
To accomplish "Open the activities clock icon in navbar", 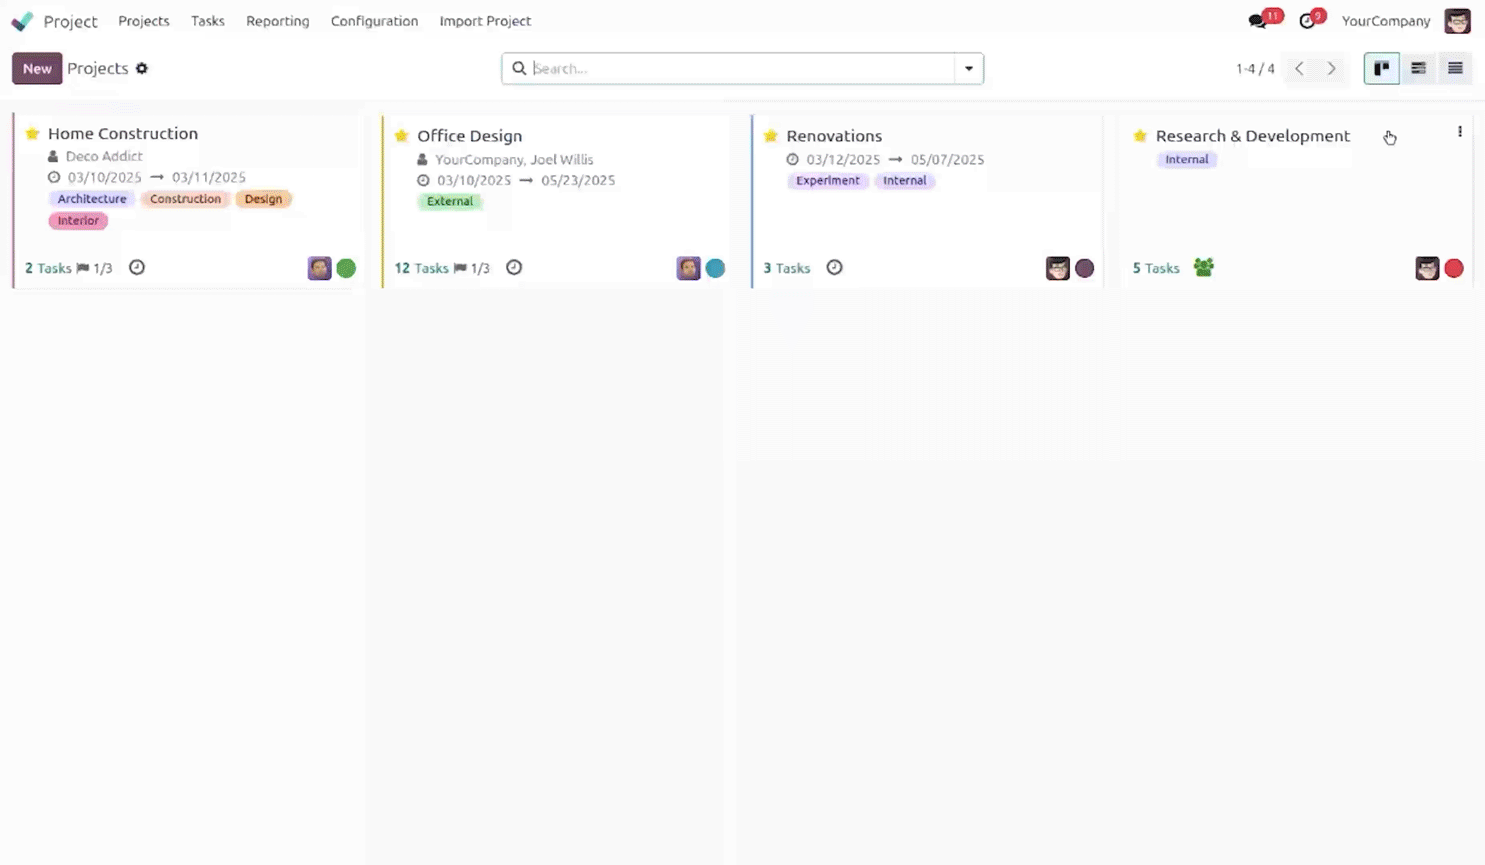I will click(x=1307, y=21).
